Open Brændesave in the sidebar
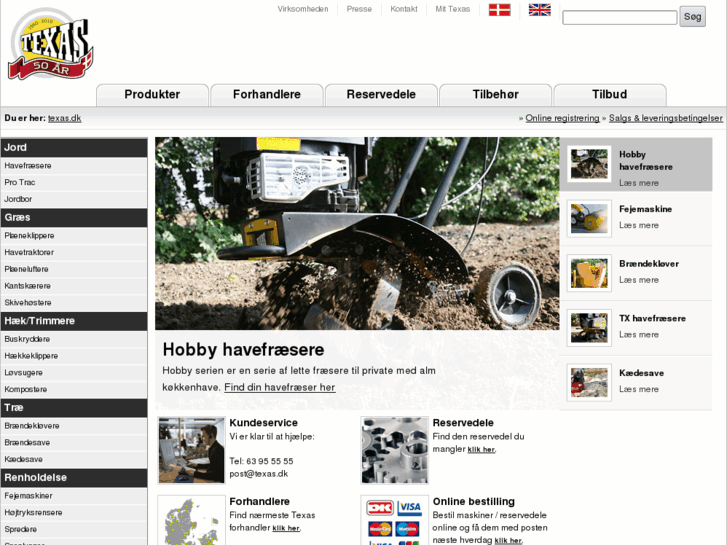 click(74, 442)
